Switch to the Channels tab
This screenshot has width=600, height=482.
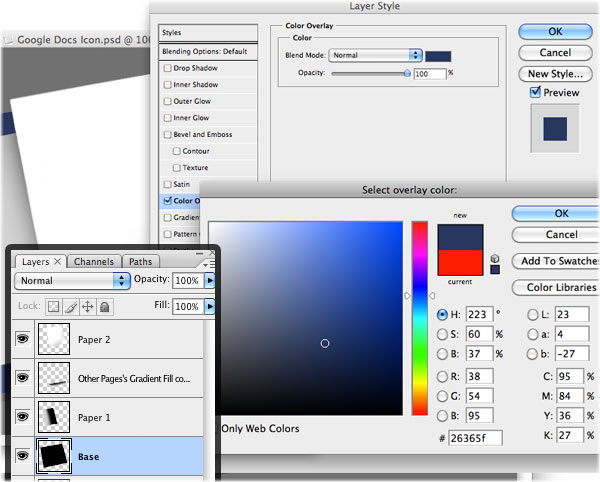point(94,261)
